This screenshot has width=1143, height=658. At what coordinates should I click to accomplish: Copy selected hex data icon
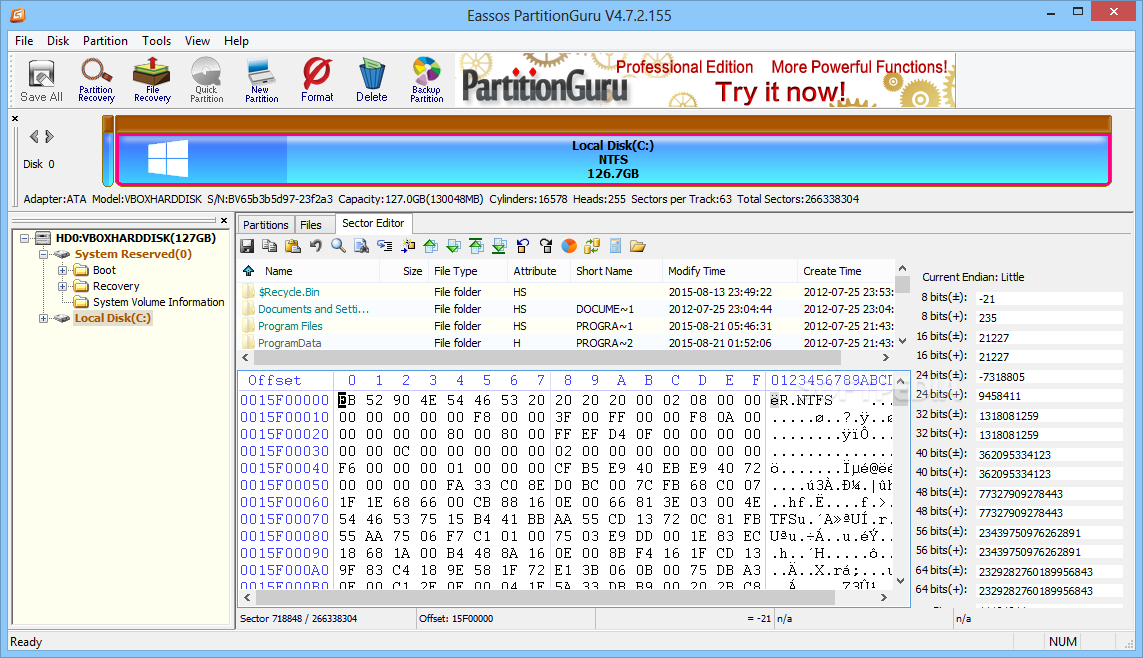click(270, 246)
